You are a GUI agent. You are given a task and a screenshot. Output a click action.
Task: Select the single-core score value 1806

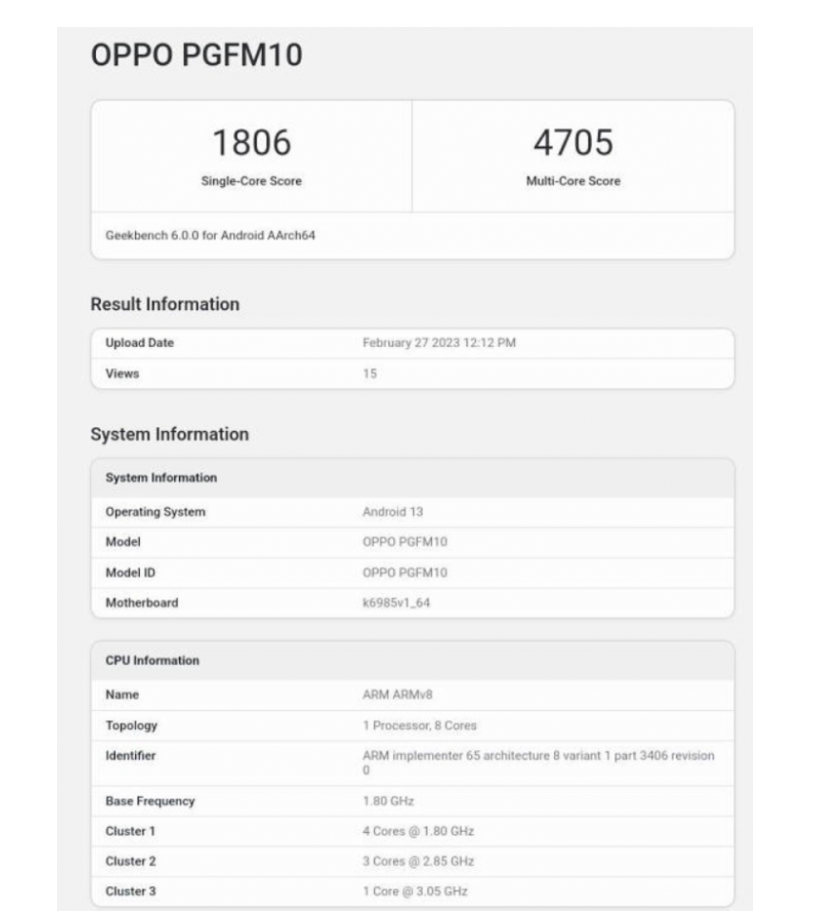[x=252, y=142]
